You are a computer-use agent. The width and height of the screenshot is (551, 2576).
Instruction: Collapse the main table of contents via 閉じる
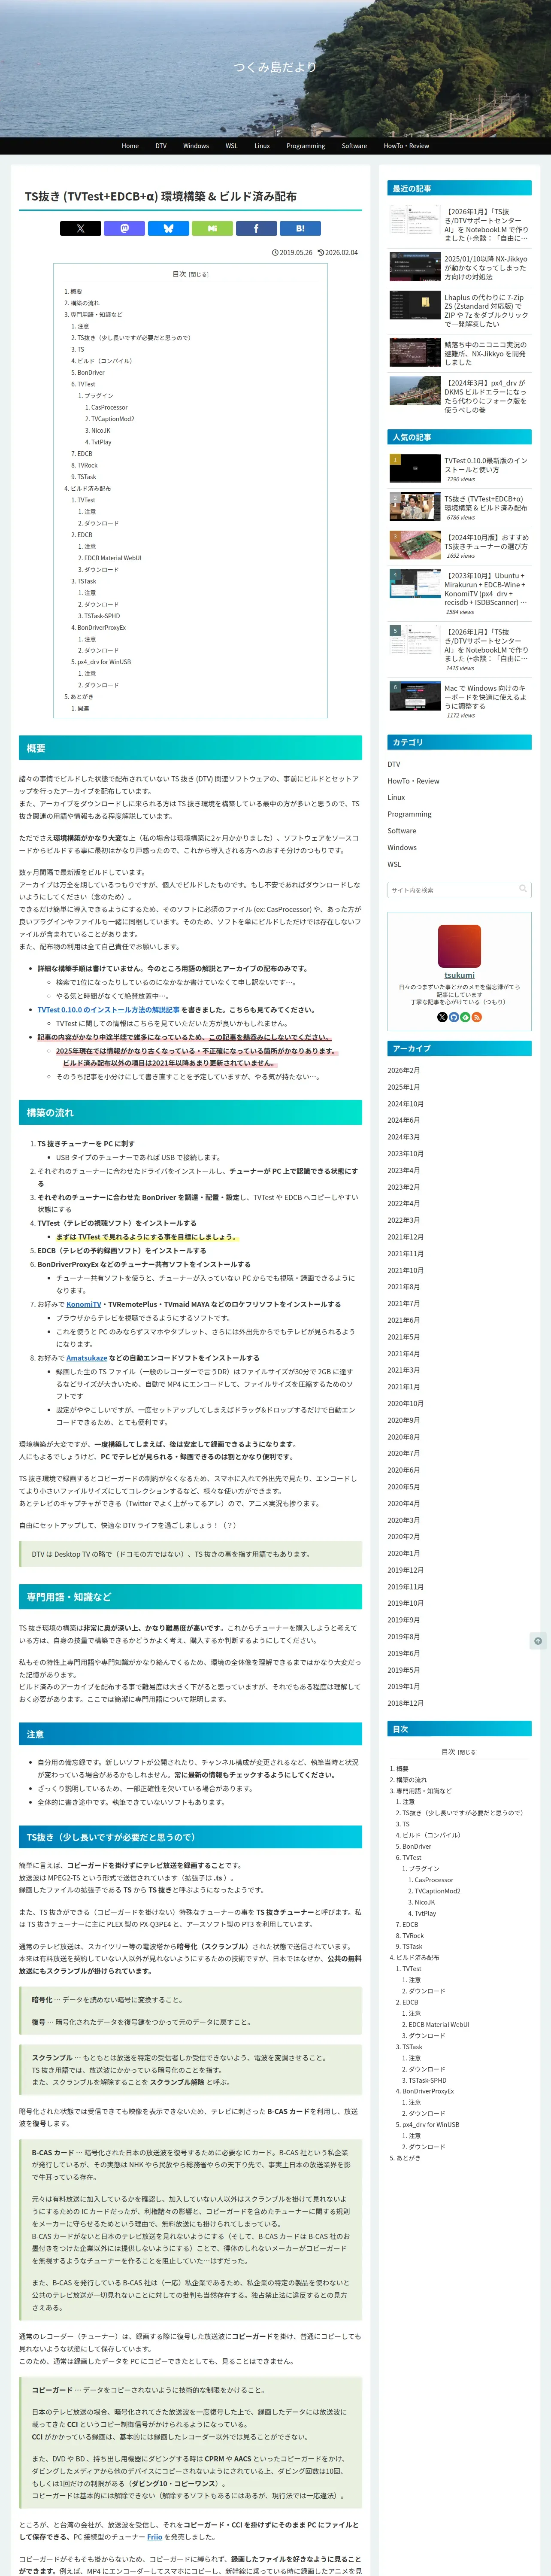click(199, 274)
